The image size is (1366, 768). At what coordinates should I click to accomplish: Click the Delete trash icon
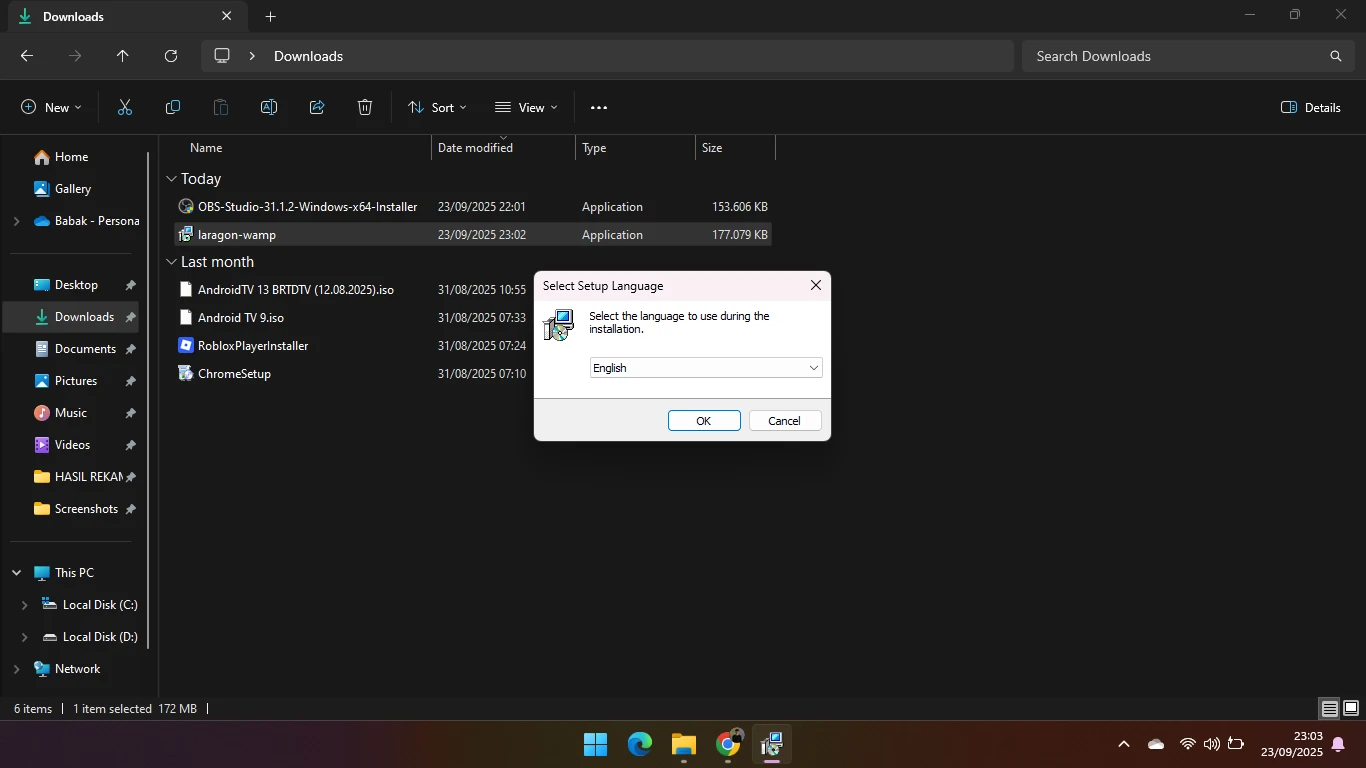click(x=365, y=107)
